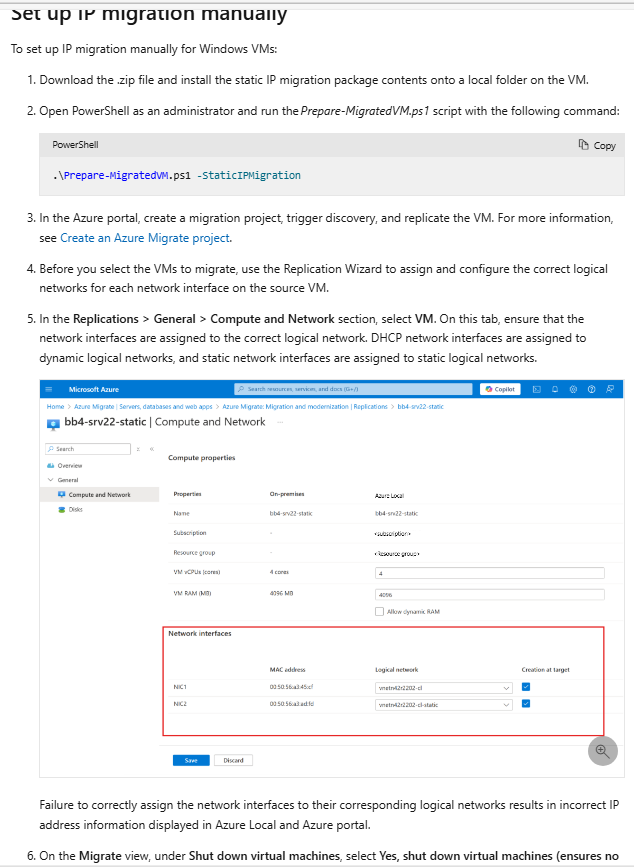This screenshot has width=634, height=867.
Task: Open the NIC1 logical network dropdown
Action: pyautogui.click(x=444, y=688)
